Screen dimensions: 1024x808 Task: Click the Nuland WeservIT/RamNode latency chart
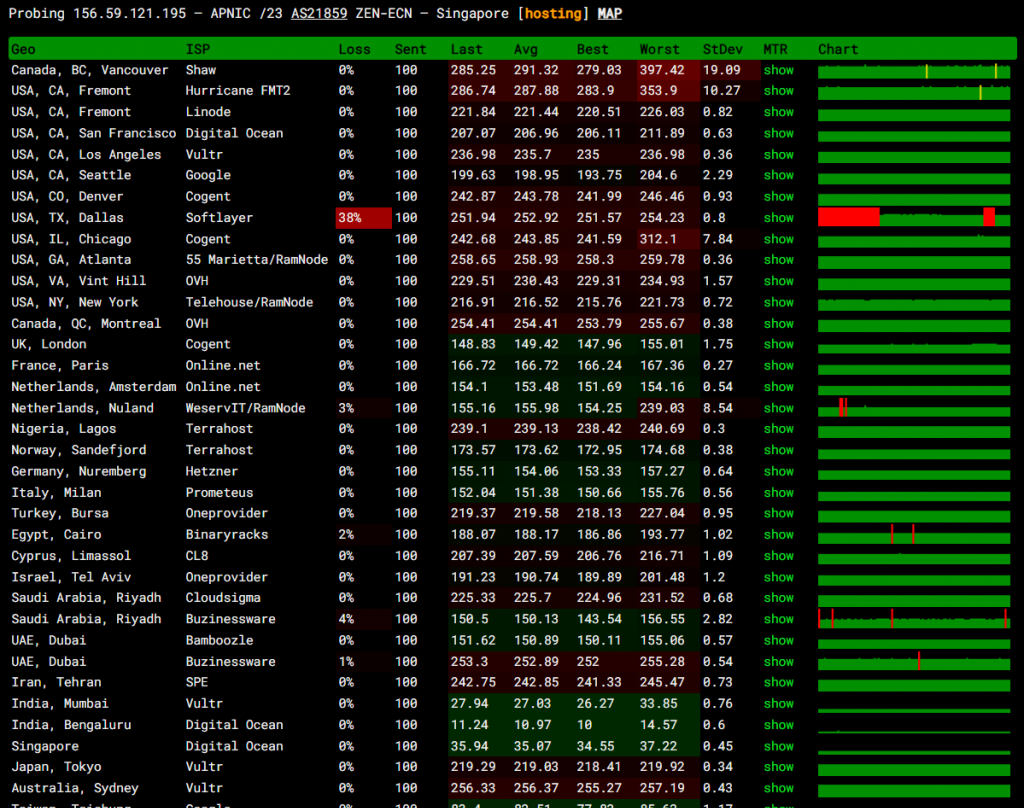(x=914, y=408)
